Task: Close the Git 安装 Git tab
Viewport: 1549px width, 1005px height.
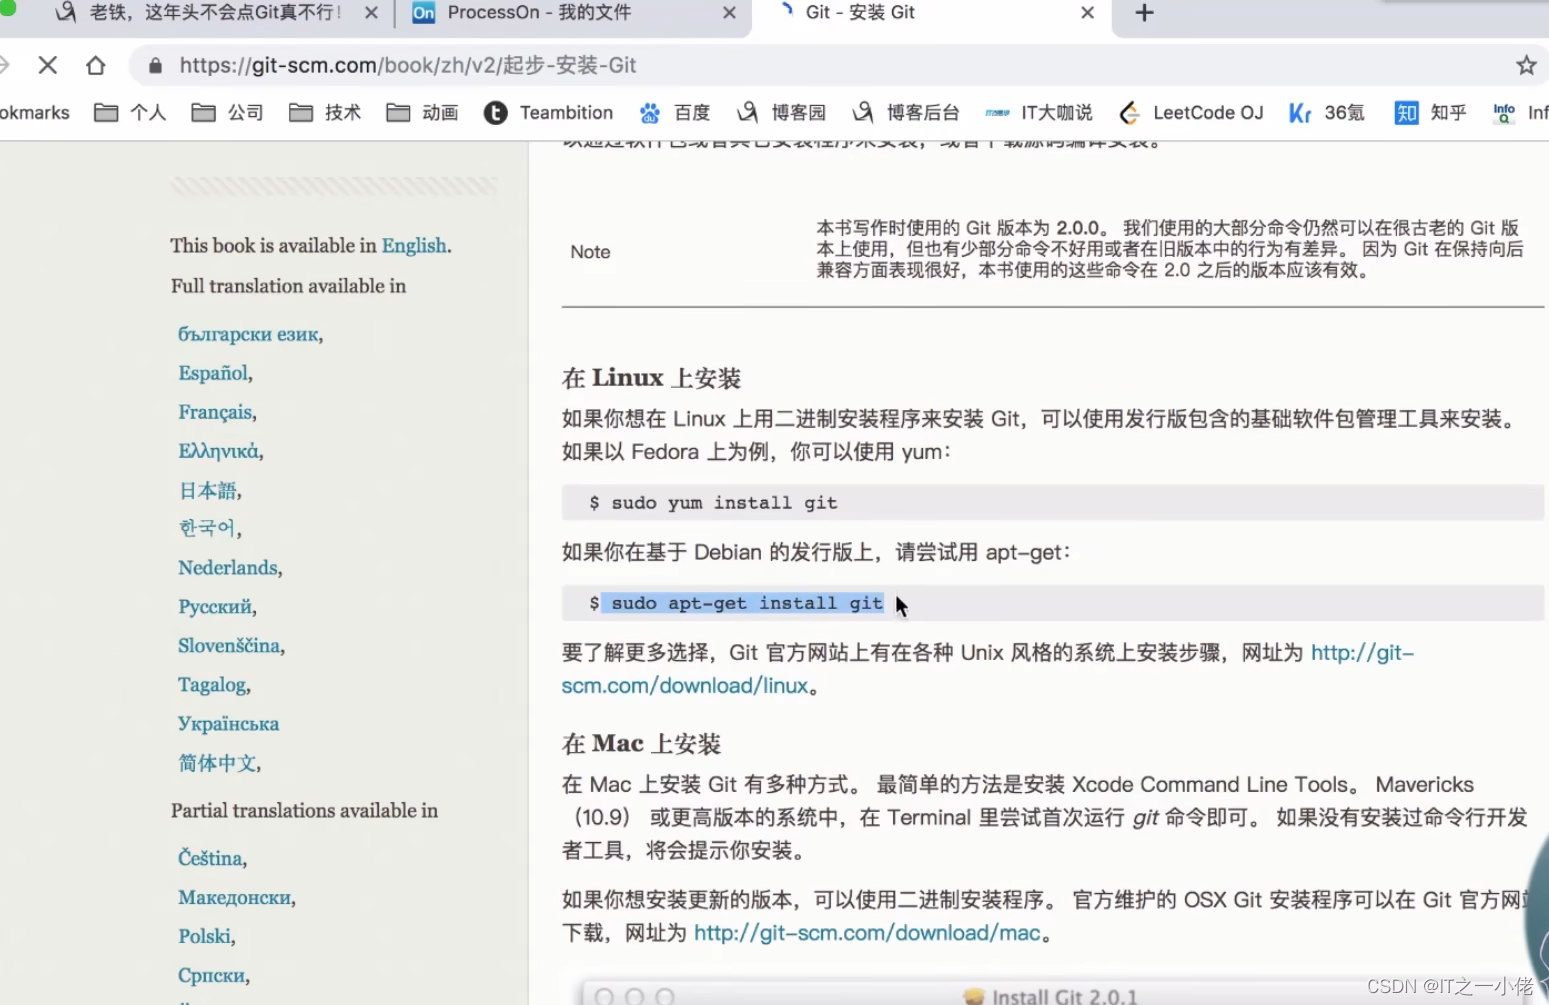Action: tap(1087, 13)
